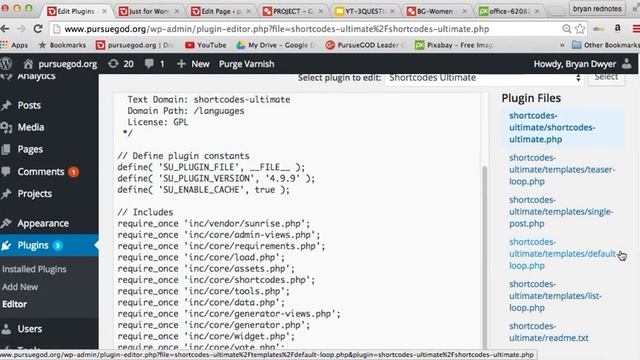This screenshot has width=640, height=360.
Task: Open the Apps shortcut in bookmarks bar
Action: (x=15, y=45)
